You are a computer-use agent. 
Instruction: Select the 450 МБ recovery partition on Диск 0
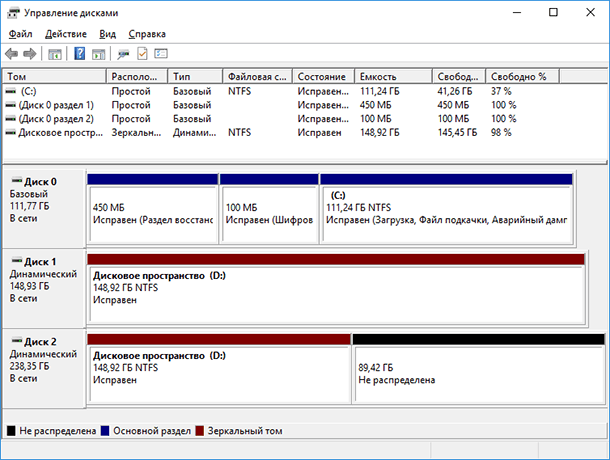coord(152,209)
